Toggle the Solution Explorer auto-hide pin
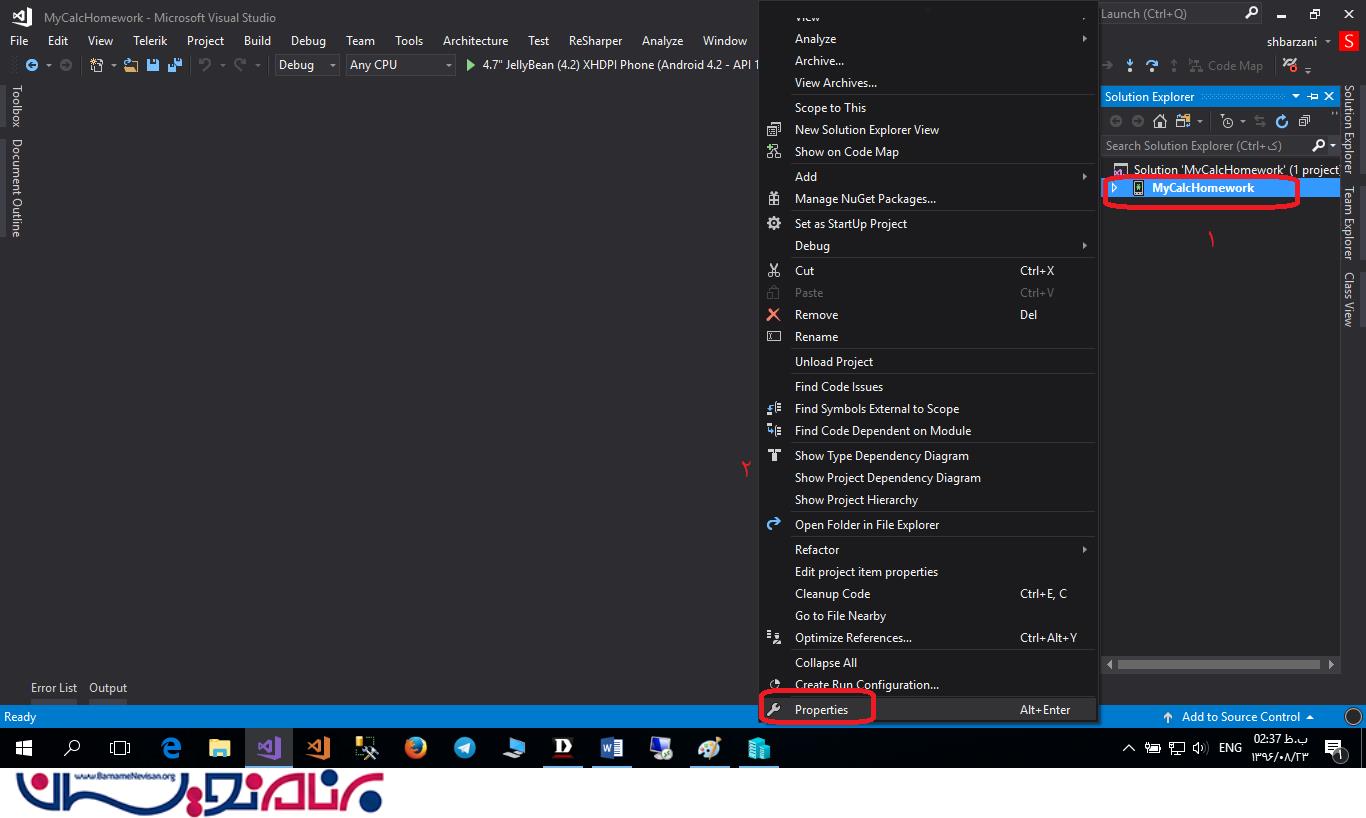Screen dimensions: 1366x818 pos(1313,97)
